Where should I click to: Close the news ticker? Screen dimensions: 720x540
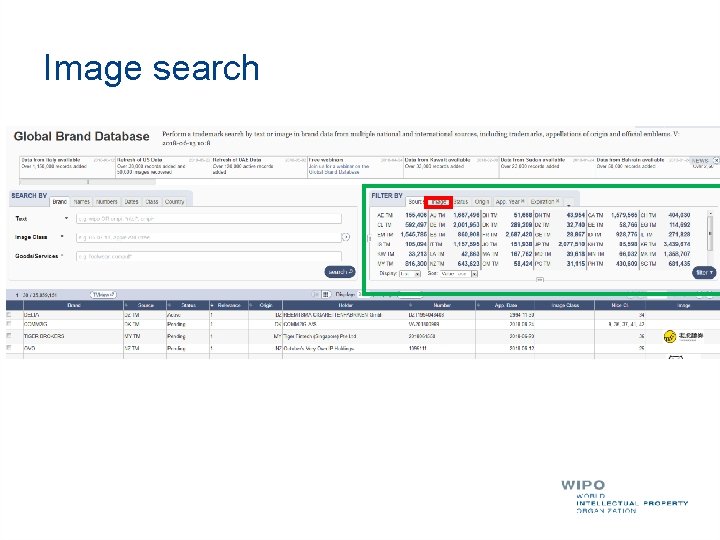pos(716,161)
